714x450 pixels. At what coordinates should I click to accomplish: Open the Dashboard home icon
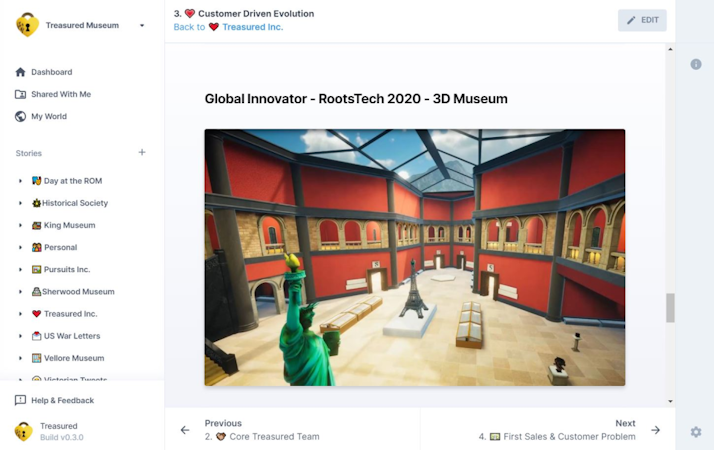click(x=20, y=72)
